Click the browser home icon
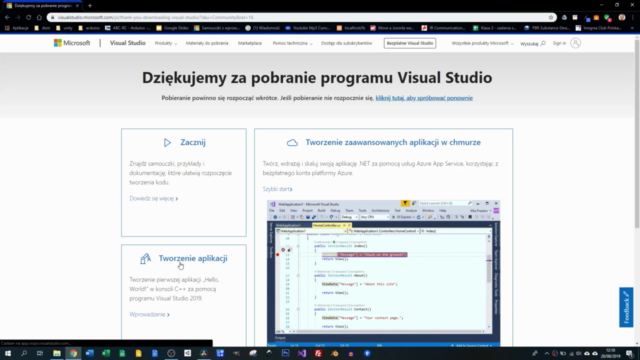The height and width of the screenshot is (360, 640). click(x=39, y=17)
